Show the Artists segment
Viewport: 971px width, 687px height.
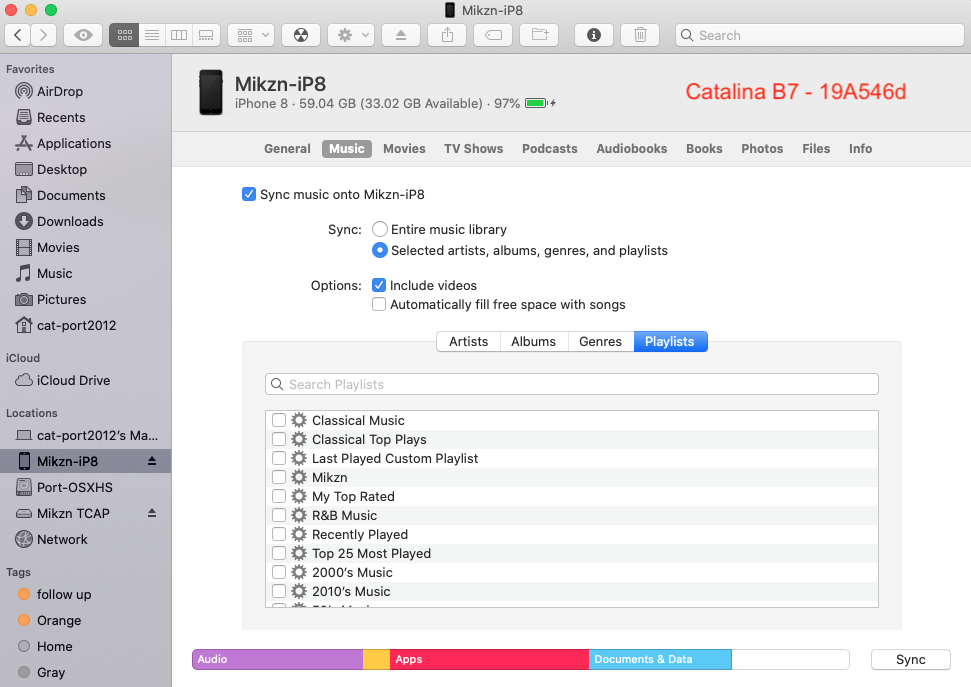[468, 341]
